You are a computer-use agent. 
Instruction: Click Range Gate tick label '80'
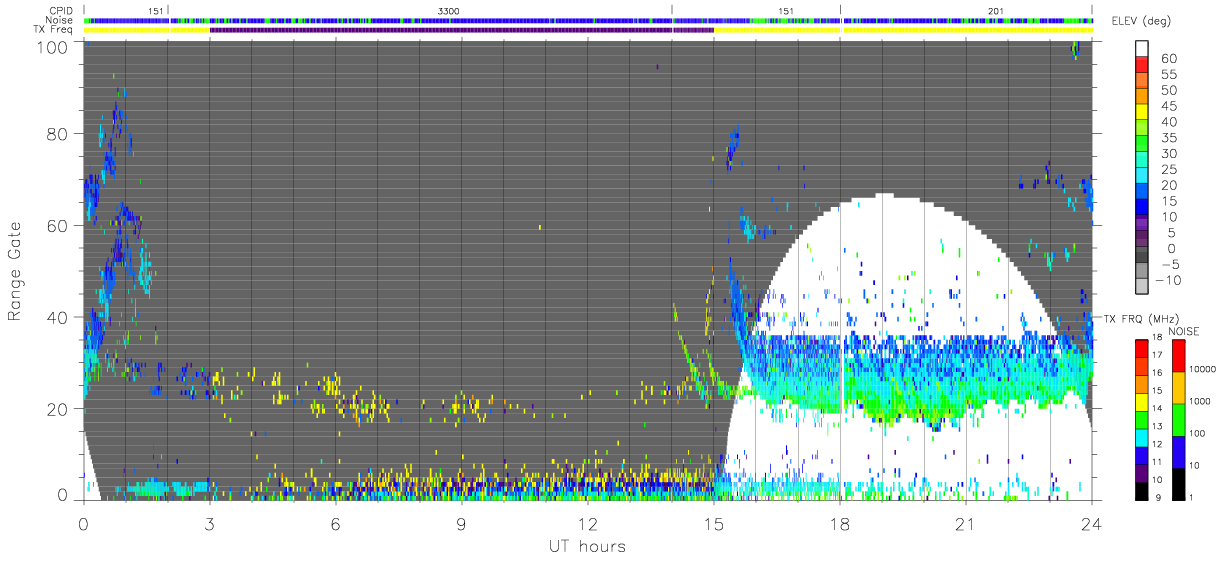(58, 134)
